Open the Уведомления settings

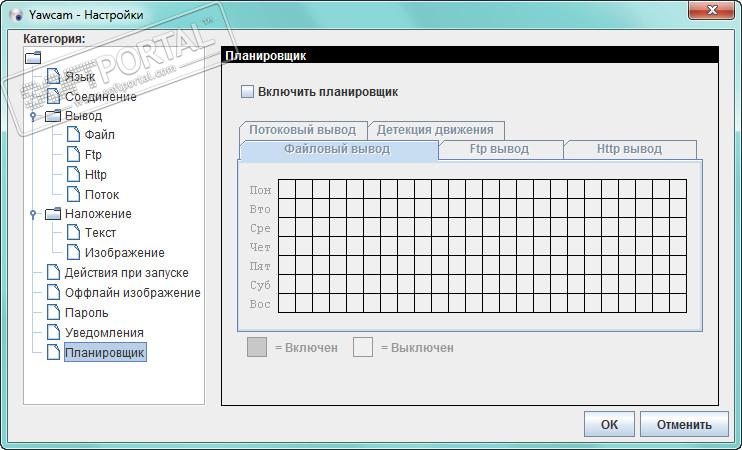[x=104, y=333]
